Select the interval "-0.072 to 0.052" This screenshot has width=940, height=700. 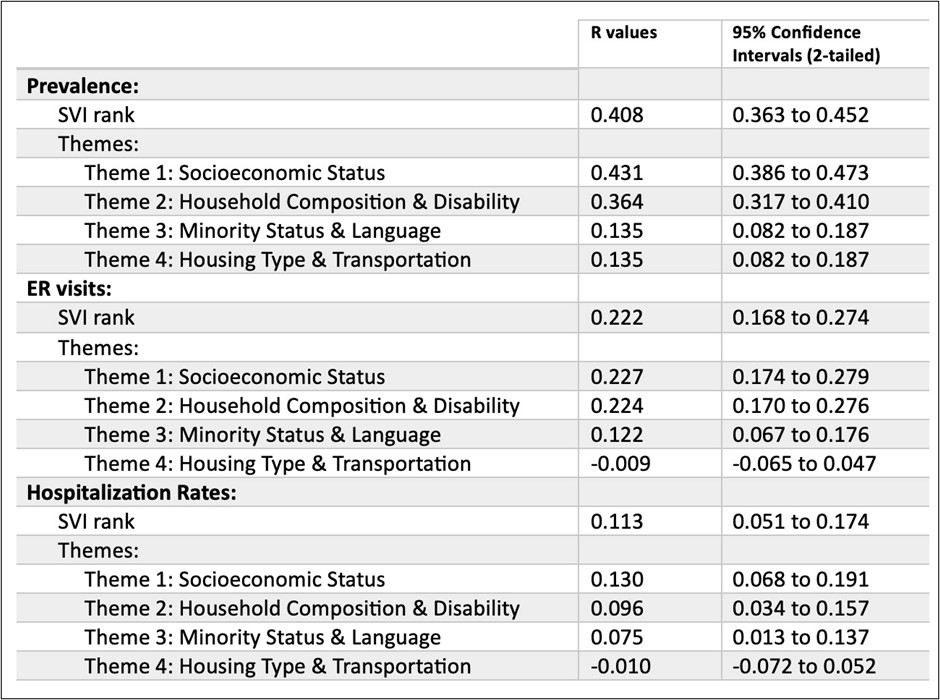pos(804,667)
